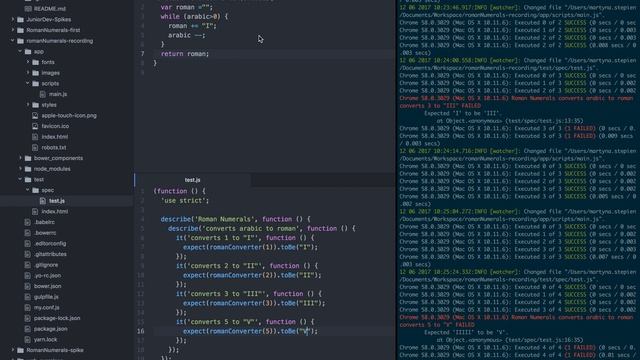
Task: Open favicon.ico in the tree
Action: tap(55, 126)
